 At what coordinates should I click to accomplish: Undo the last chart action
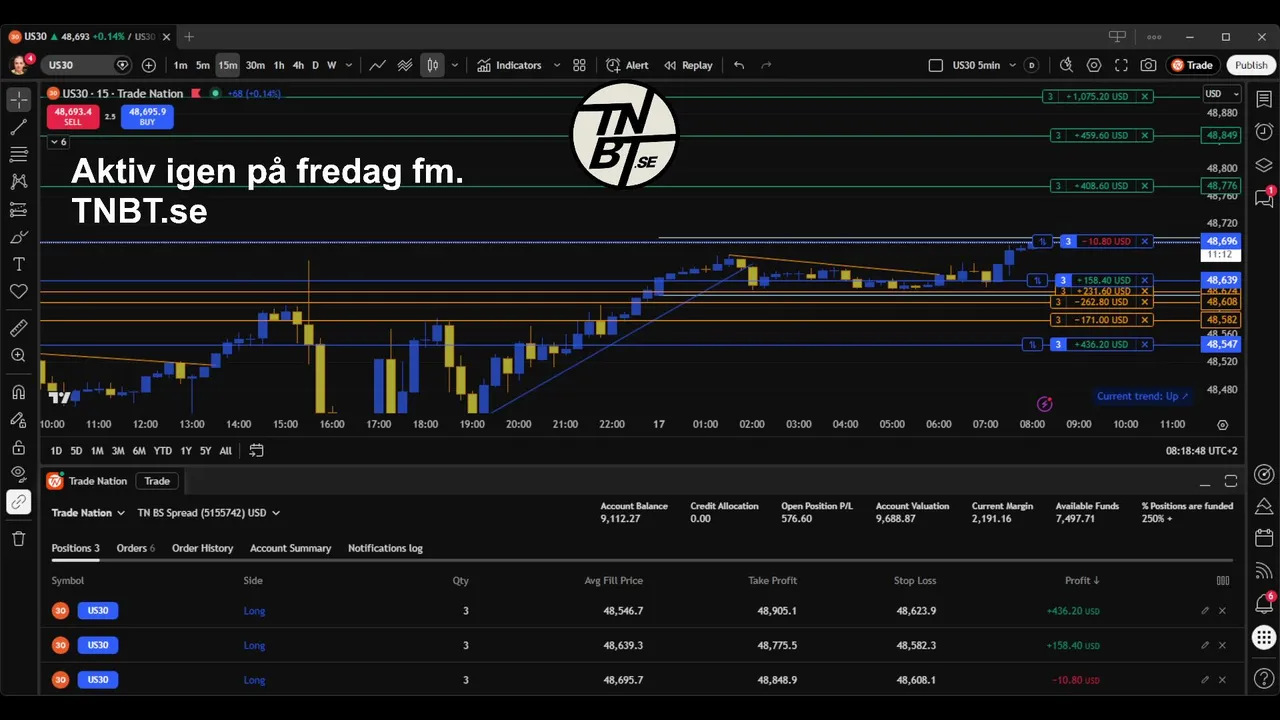[x=739, y=65]
